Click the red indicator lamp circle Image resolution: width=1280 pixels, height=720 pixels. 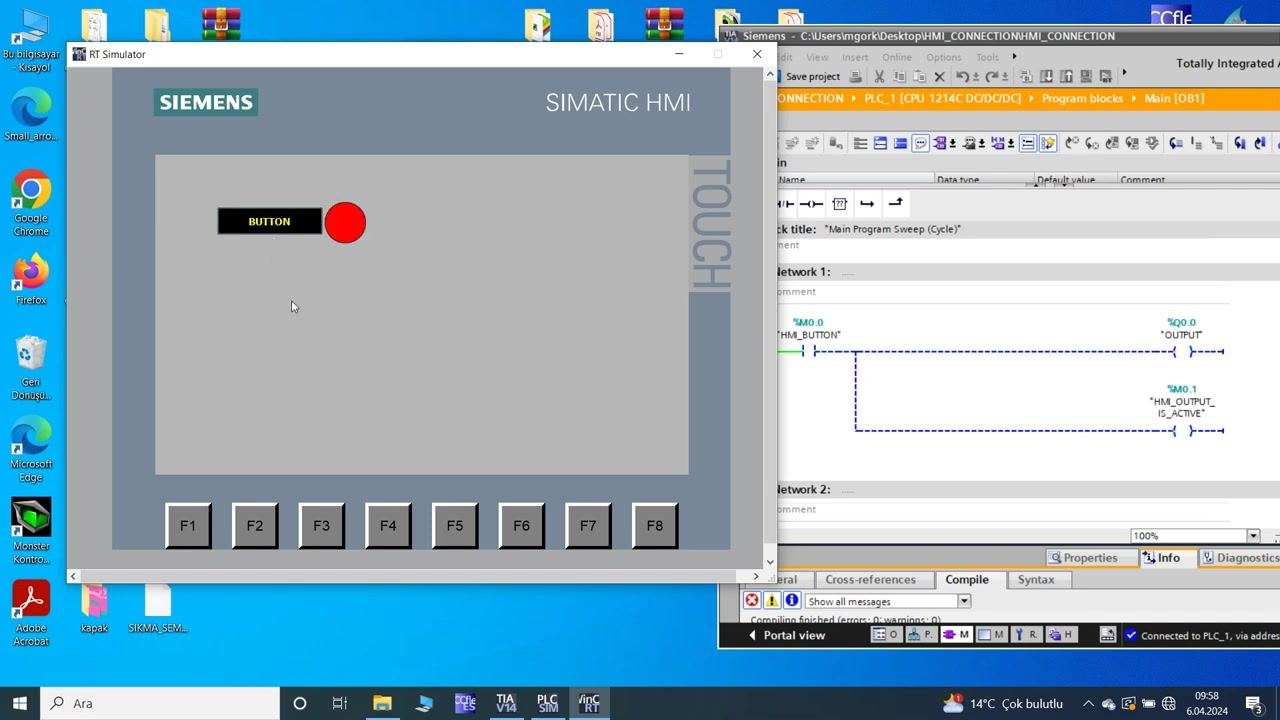coord(345,222)
